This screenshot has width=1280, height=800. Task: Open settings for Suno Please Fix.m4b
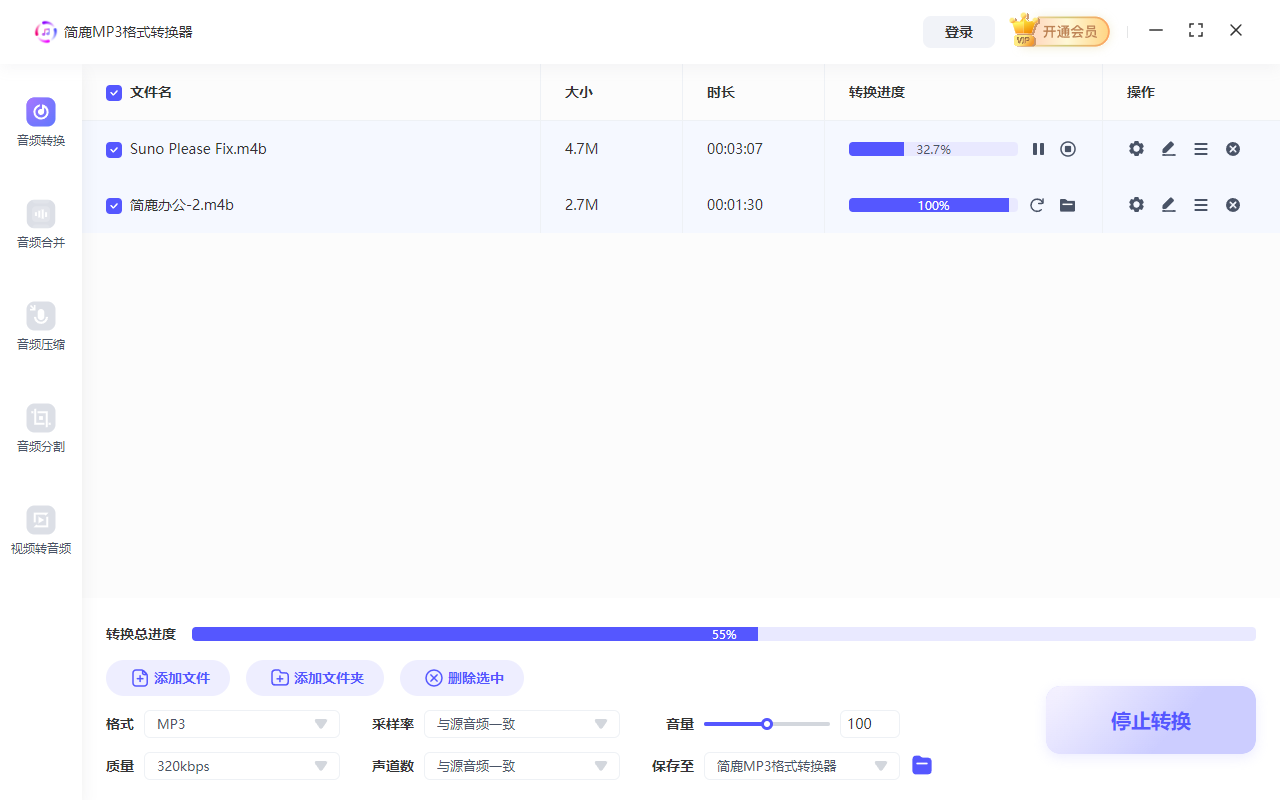point(1136,148)
